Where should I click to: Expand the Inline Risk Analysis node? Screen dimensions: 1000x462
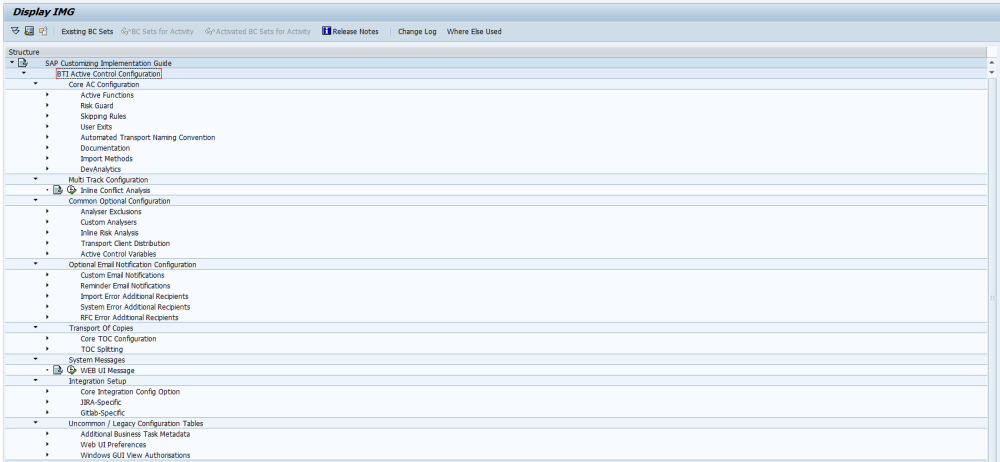pyautogui.click(x=48, y=232)
